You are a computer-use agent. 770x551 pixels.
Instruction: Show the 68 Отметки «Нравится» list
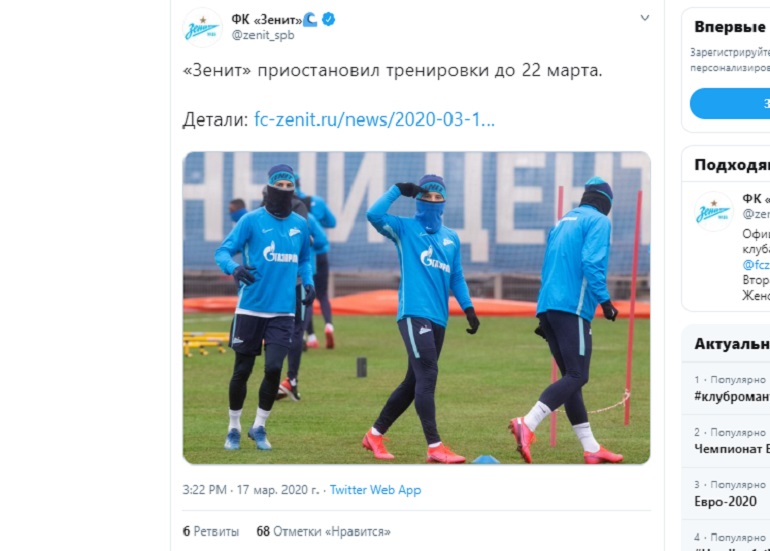coord(324,531)
